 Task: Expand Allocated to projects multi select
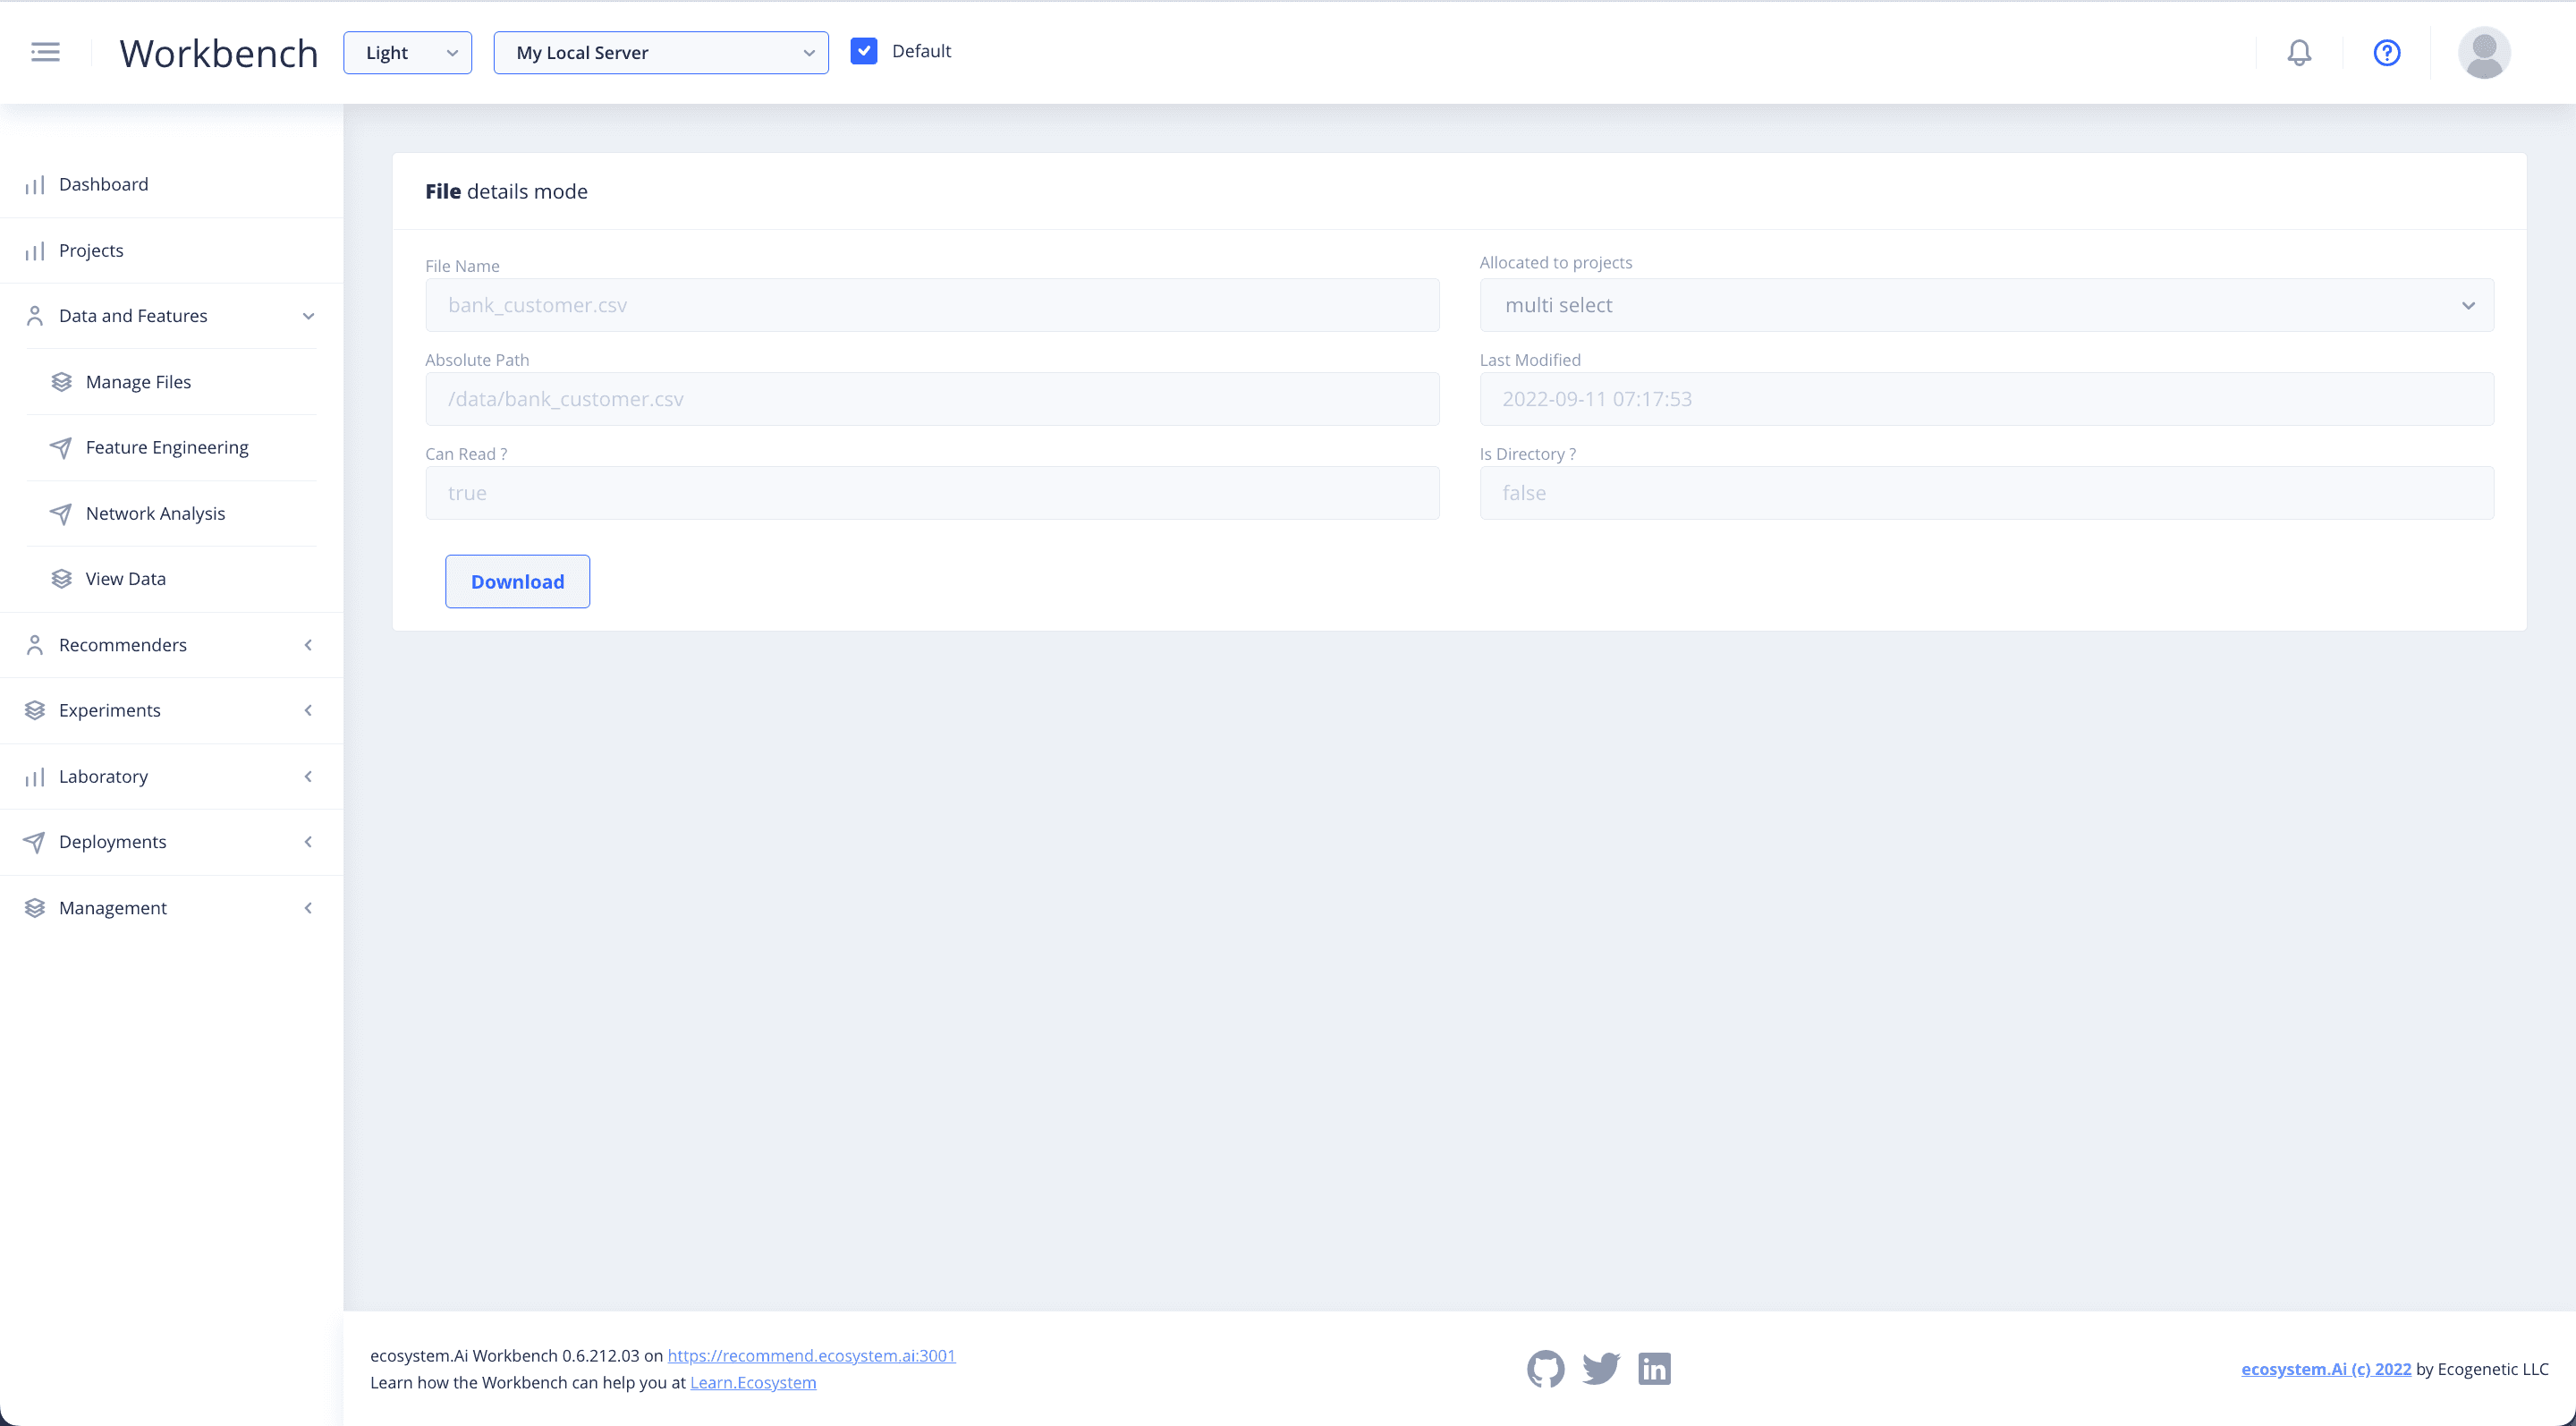pyautogui.click(x=1986, y=305)
